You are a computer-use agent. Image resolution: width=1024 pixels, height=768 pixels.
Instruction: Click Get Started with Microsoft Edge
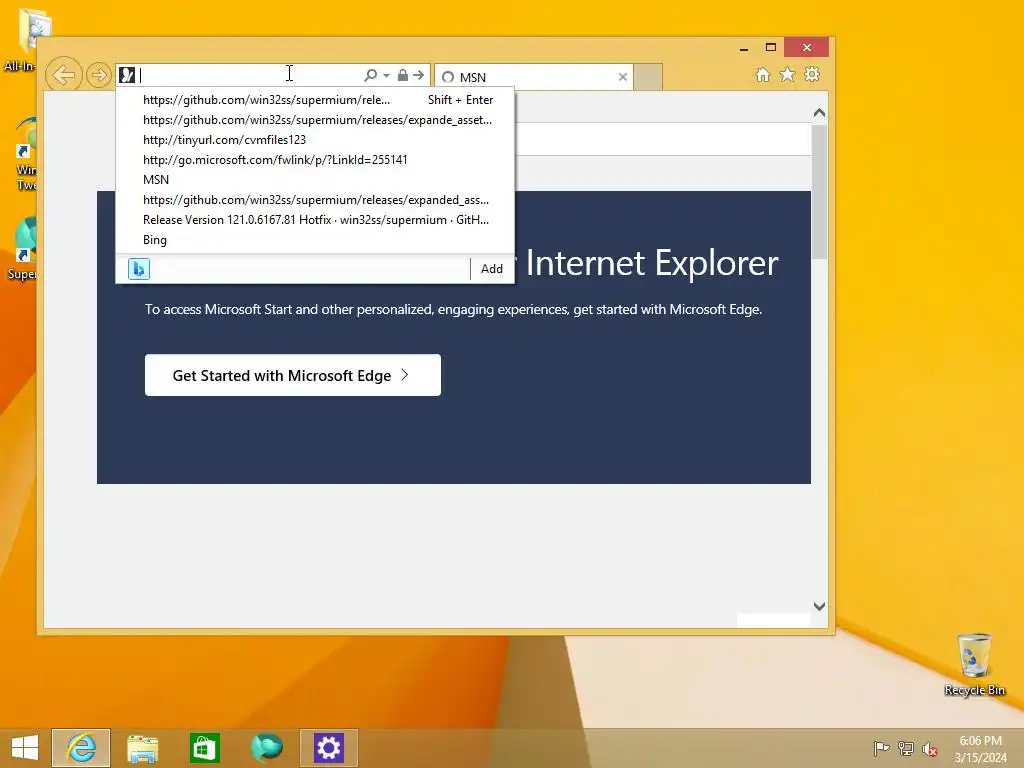coord(293,375)
